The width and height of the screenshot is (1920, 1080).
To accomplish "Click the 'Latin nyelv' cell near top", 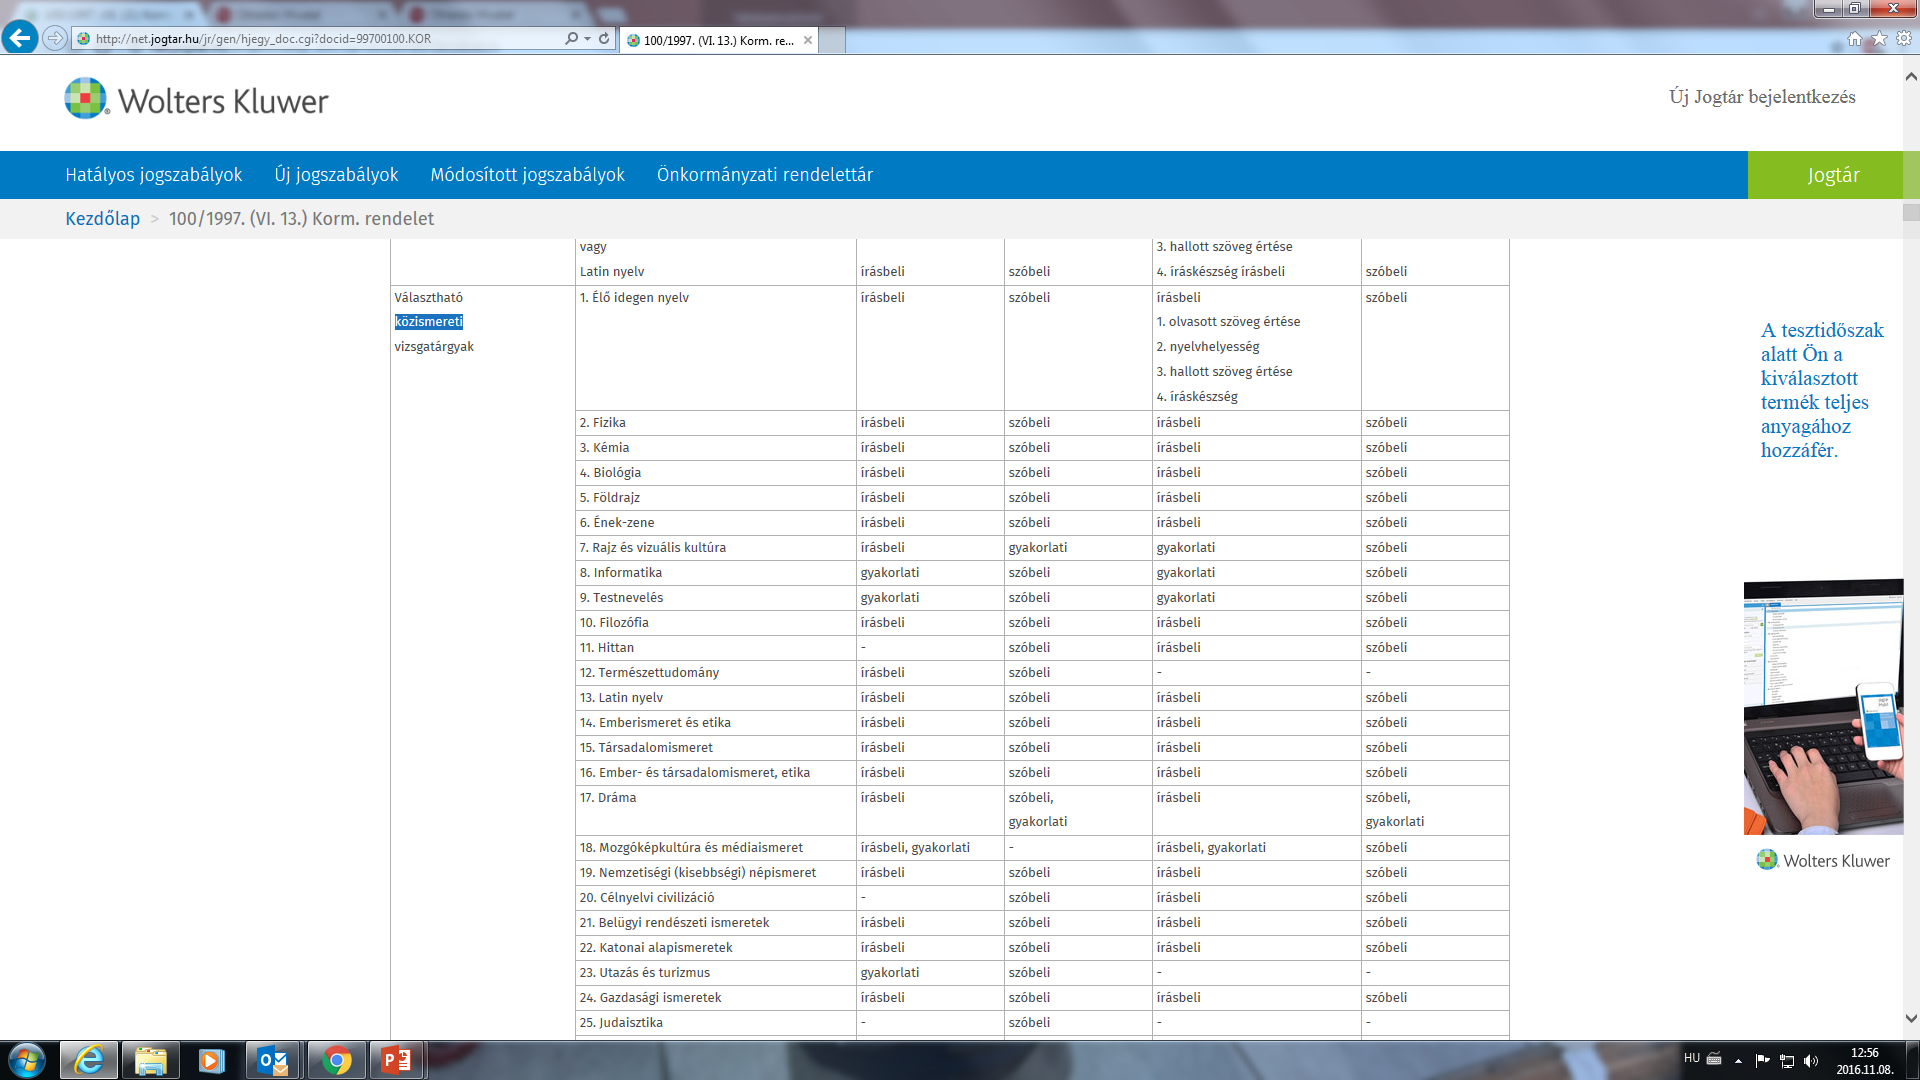I will pos(612,272).
